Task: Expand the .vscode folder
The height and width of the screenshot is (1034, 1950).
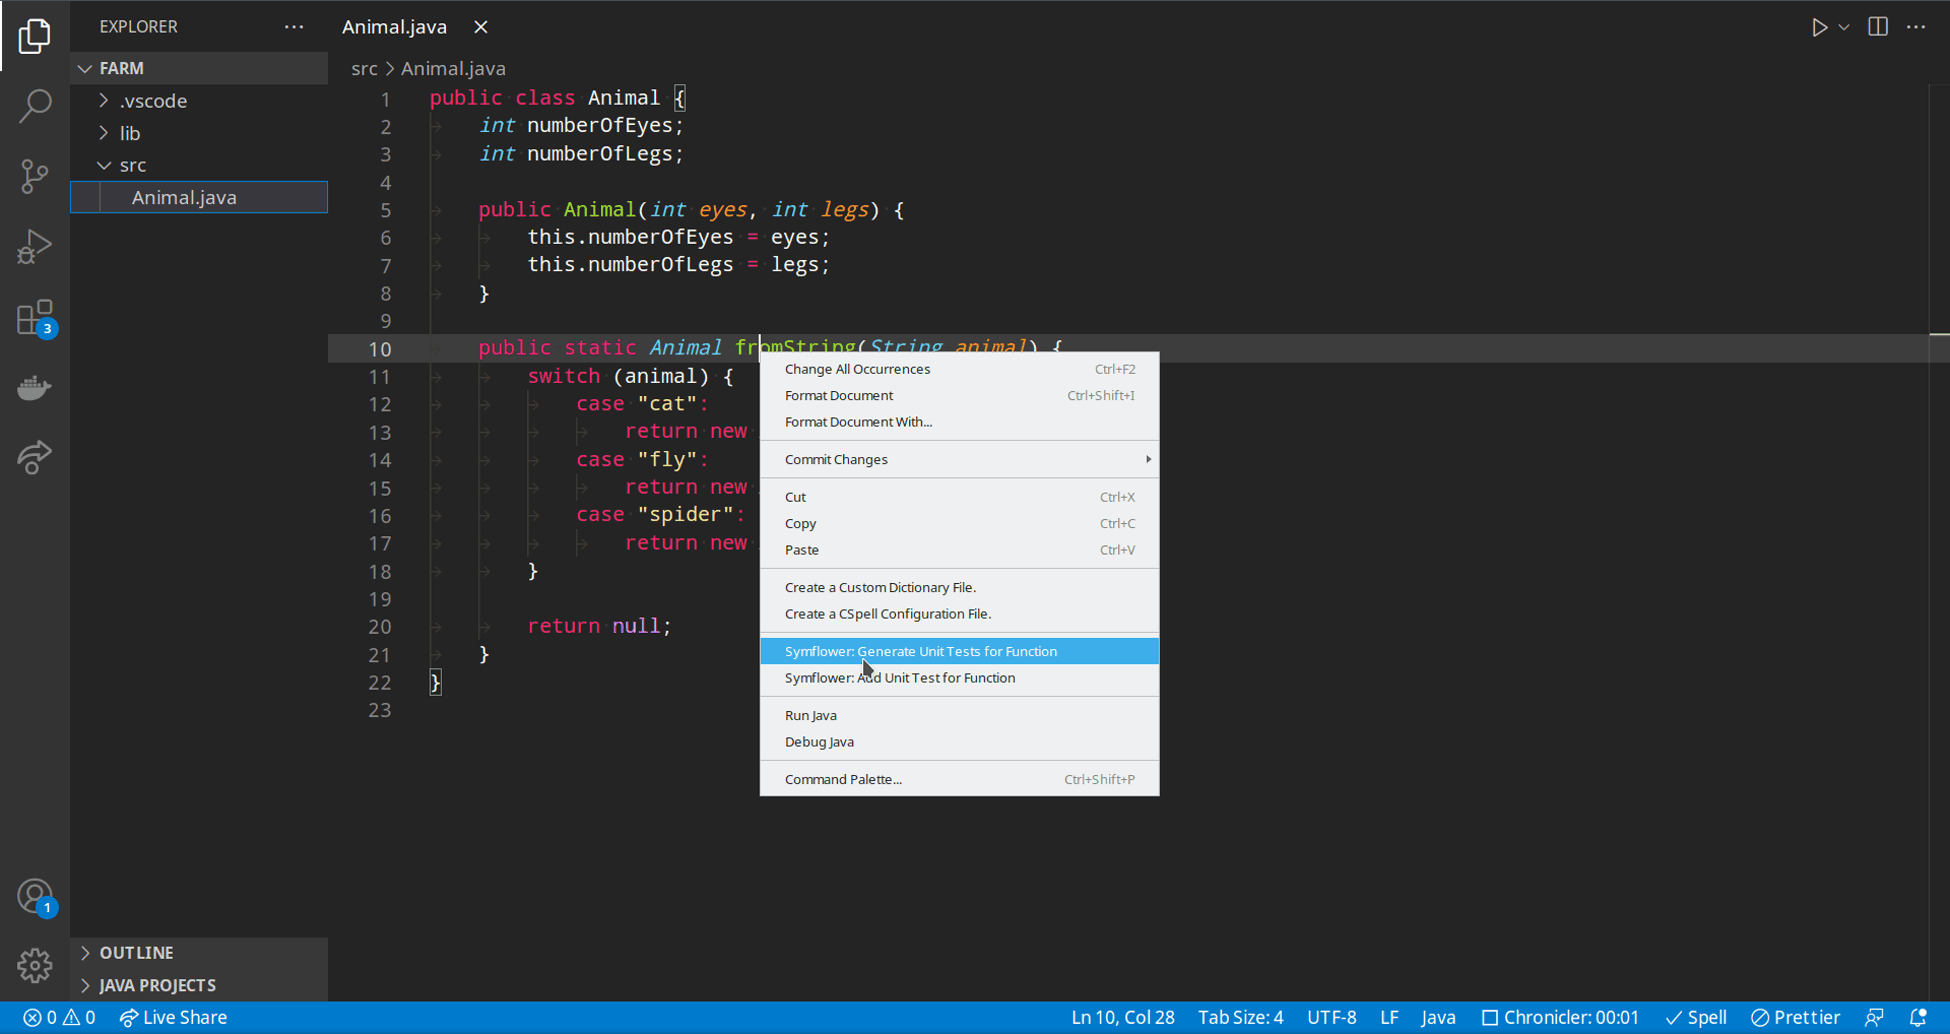Action: [x=199, y=101]
